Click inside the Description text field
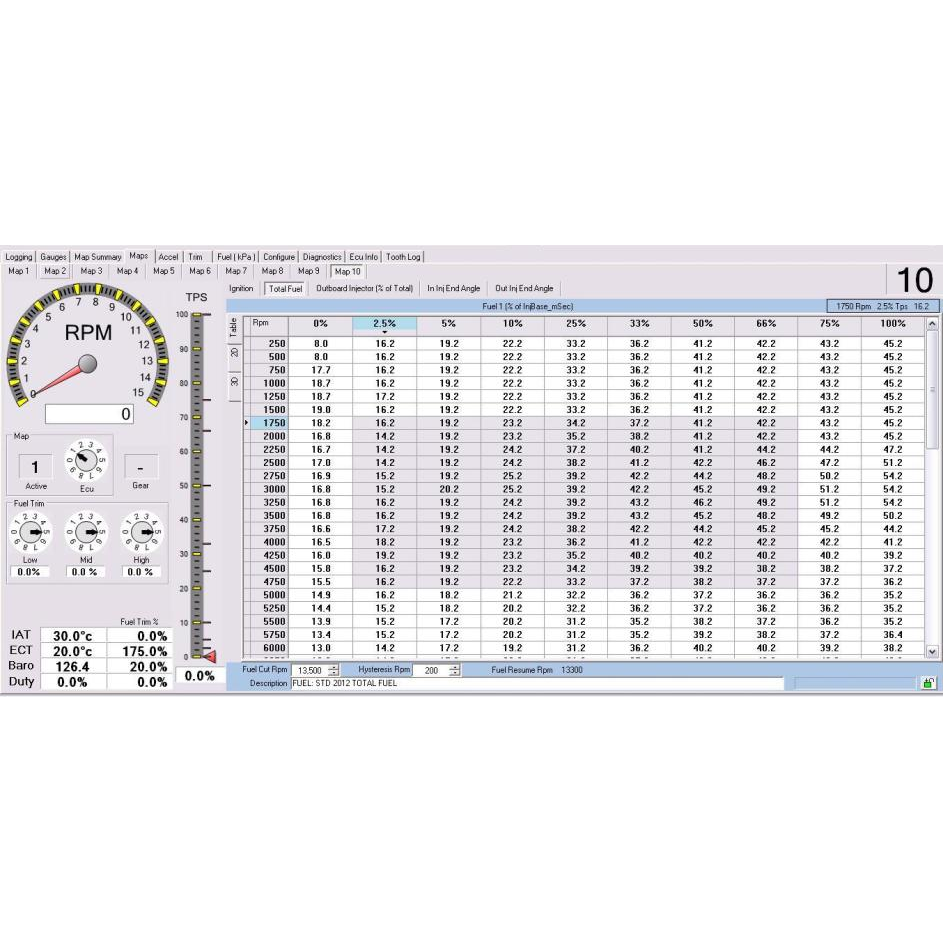The width and height of the screenshot is (943, 943). [450, 683]
